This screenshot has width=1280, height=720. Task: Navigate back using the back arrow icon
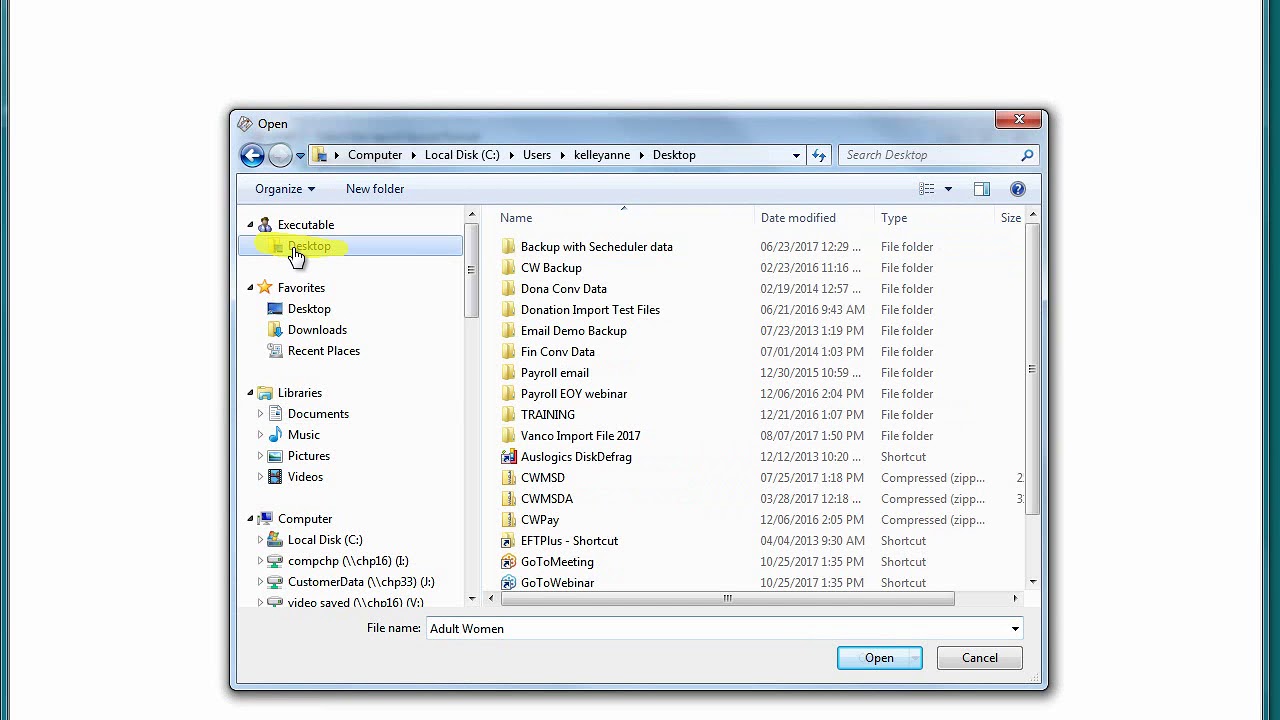point(252,155)
